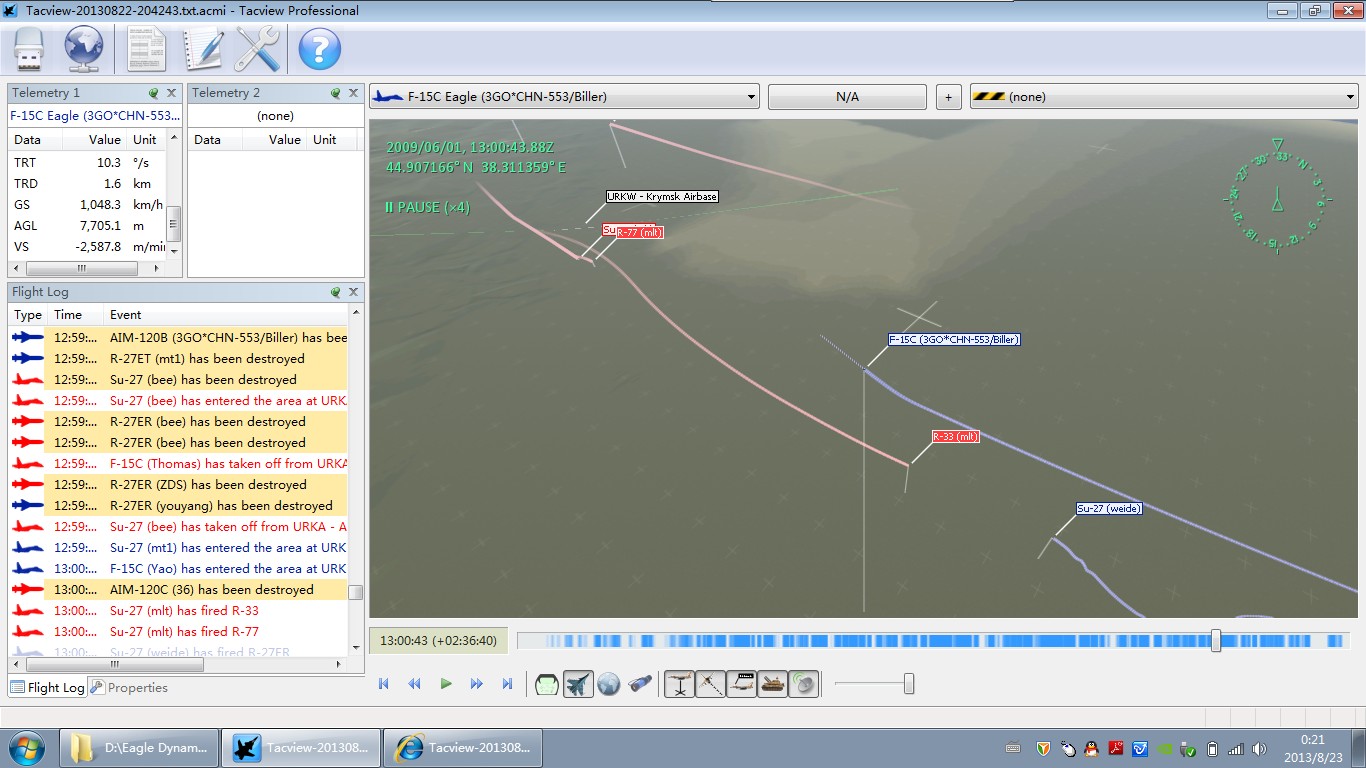The image size is (1366, 768).
Task: Adjust the slider beside view buttons
Action: 909,684
